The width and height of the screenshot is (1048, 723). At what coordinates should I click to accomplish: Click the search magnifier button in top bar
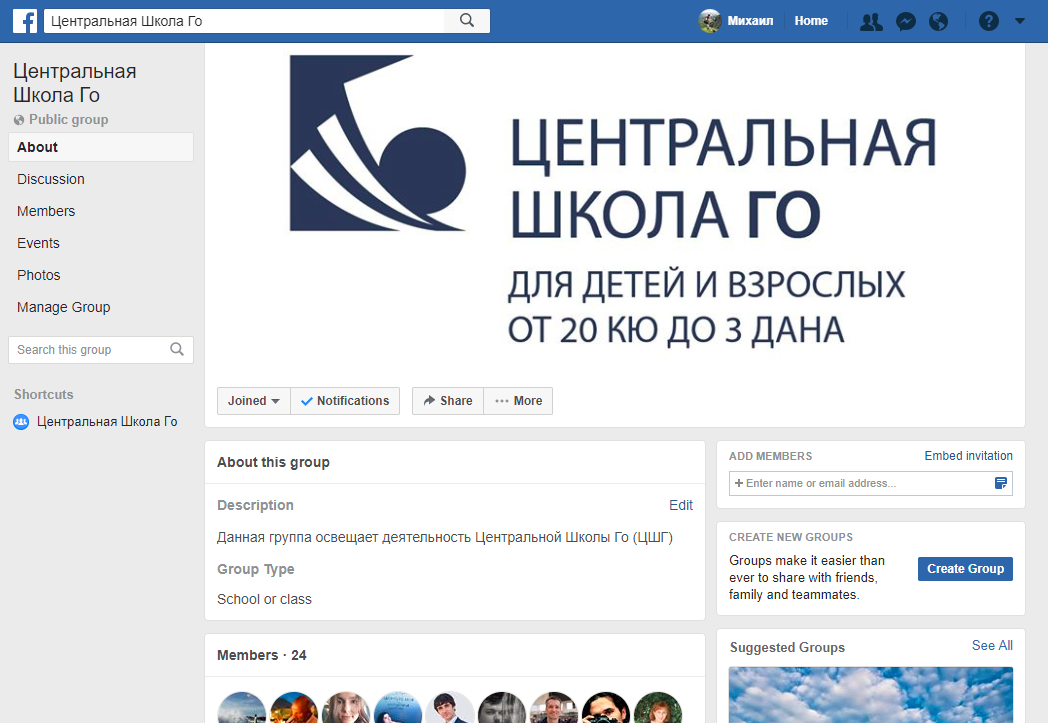pyautogui.click(x=467, y=21)
